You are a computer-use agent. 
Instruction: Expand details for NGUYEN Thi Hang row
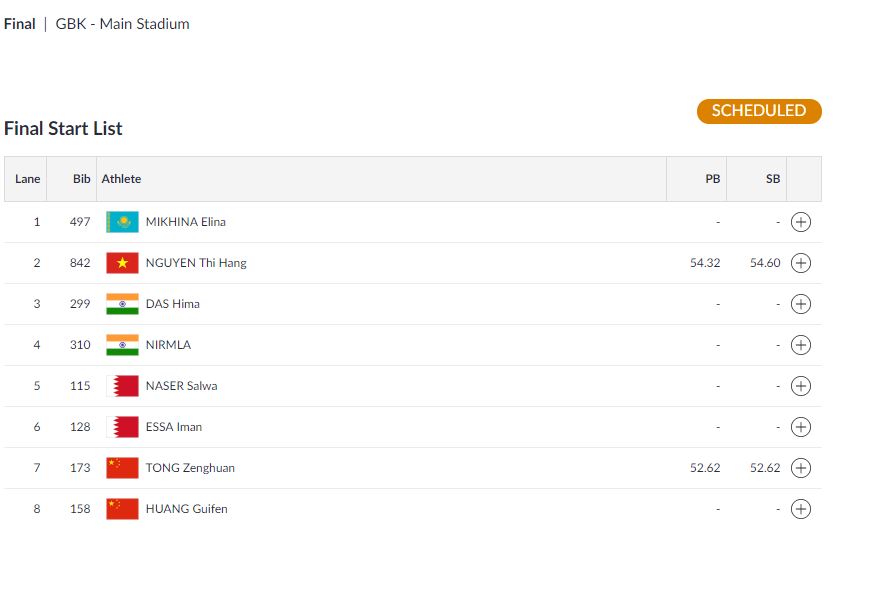[800, 263]
